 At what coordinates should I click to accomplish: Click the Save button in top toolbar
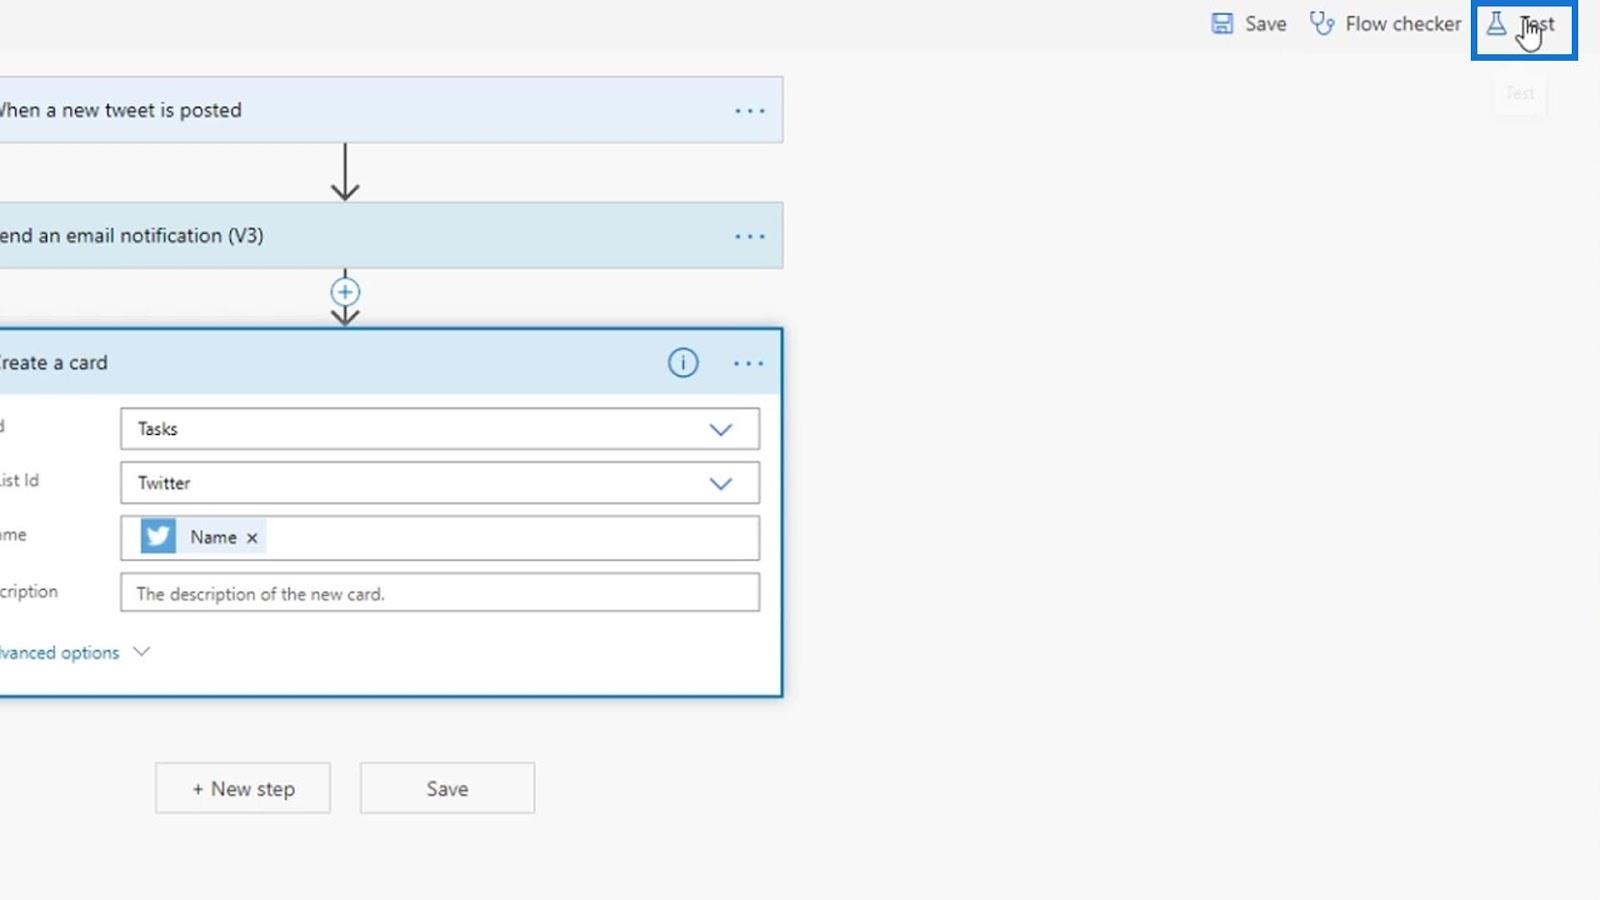(1248, 24)
